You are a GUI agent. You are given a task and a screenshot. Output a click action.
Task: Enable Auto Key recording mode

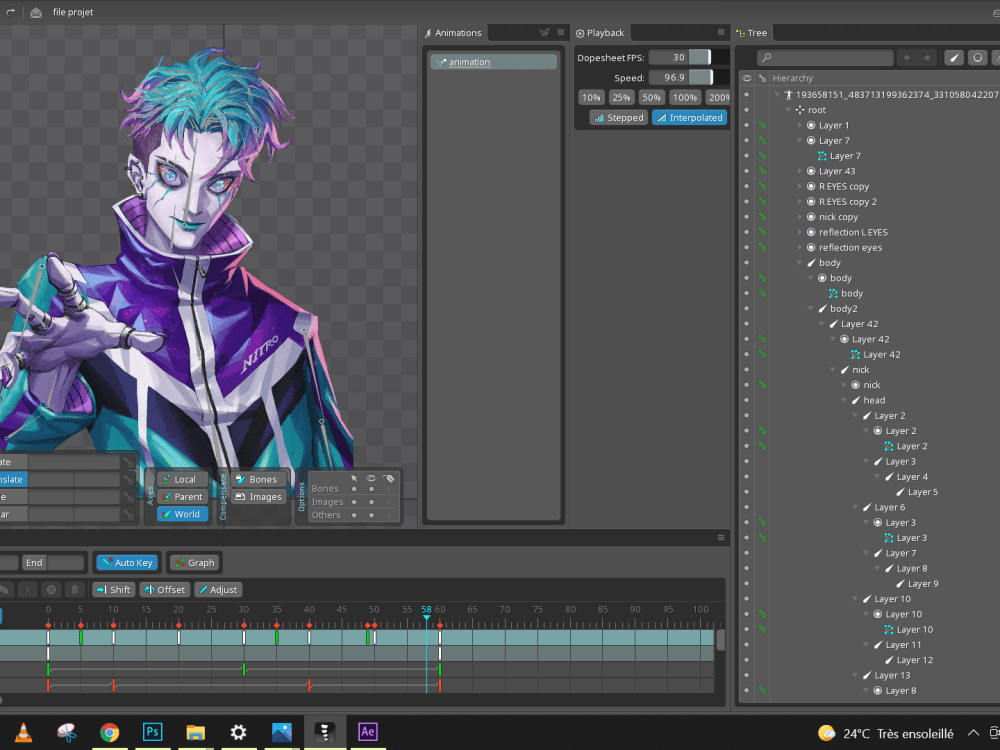coord(126,562)
